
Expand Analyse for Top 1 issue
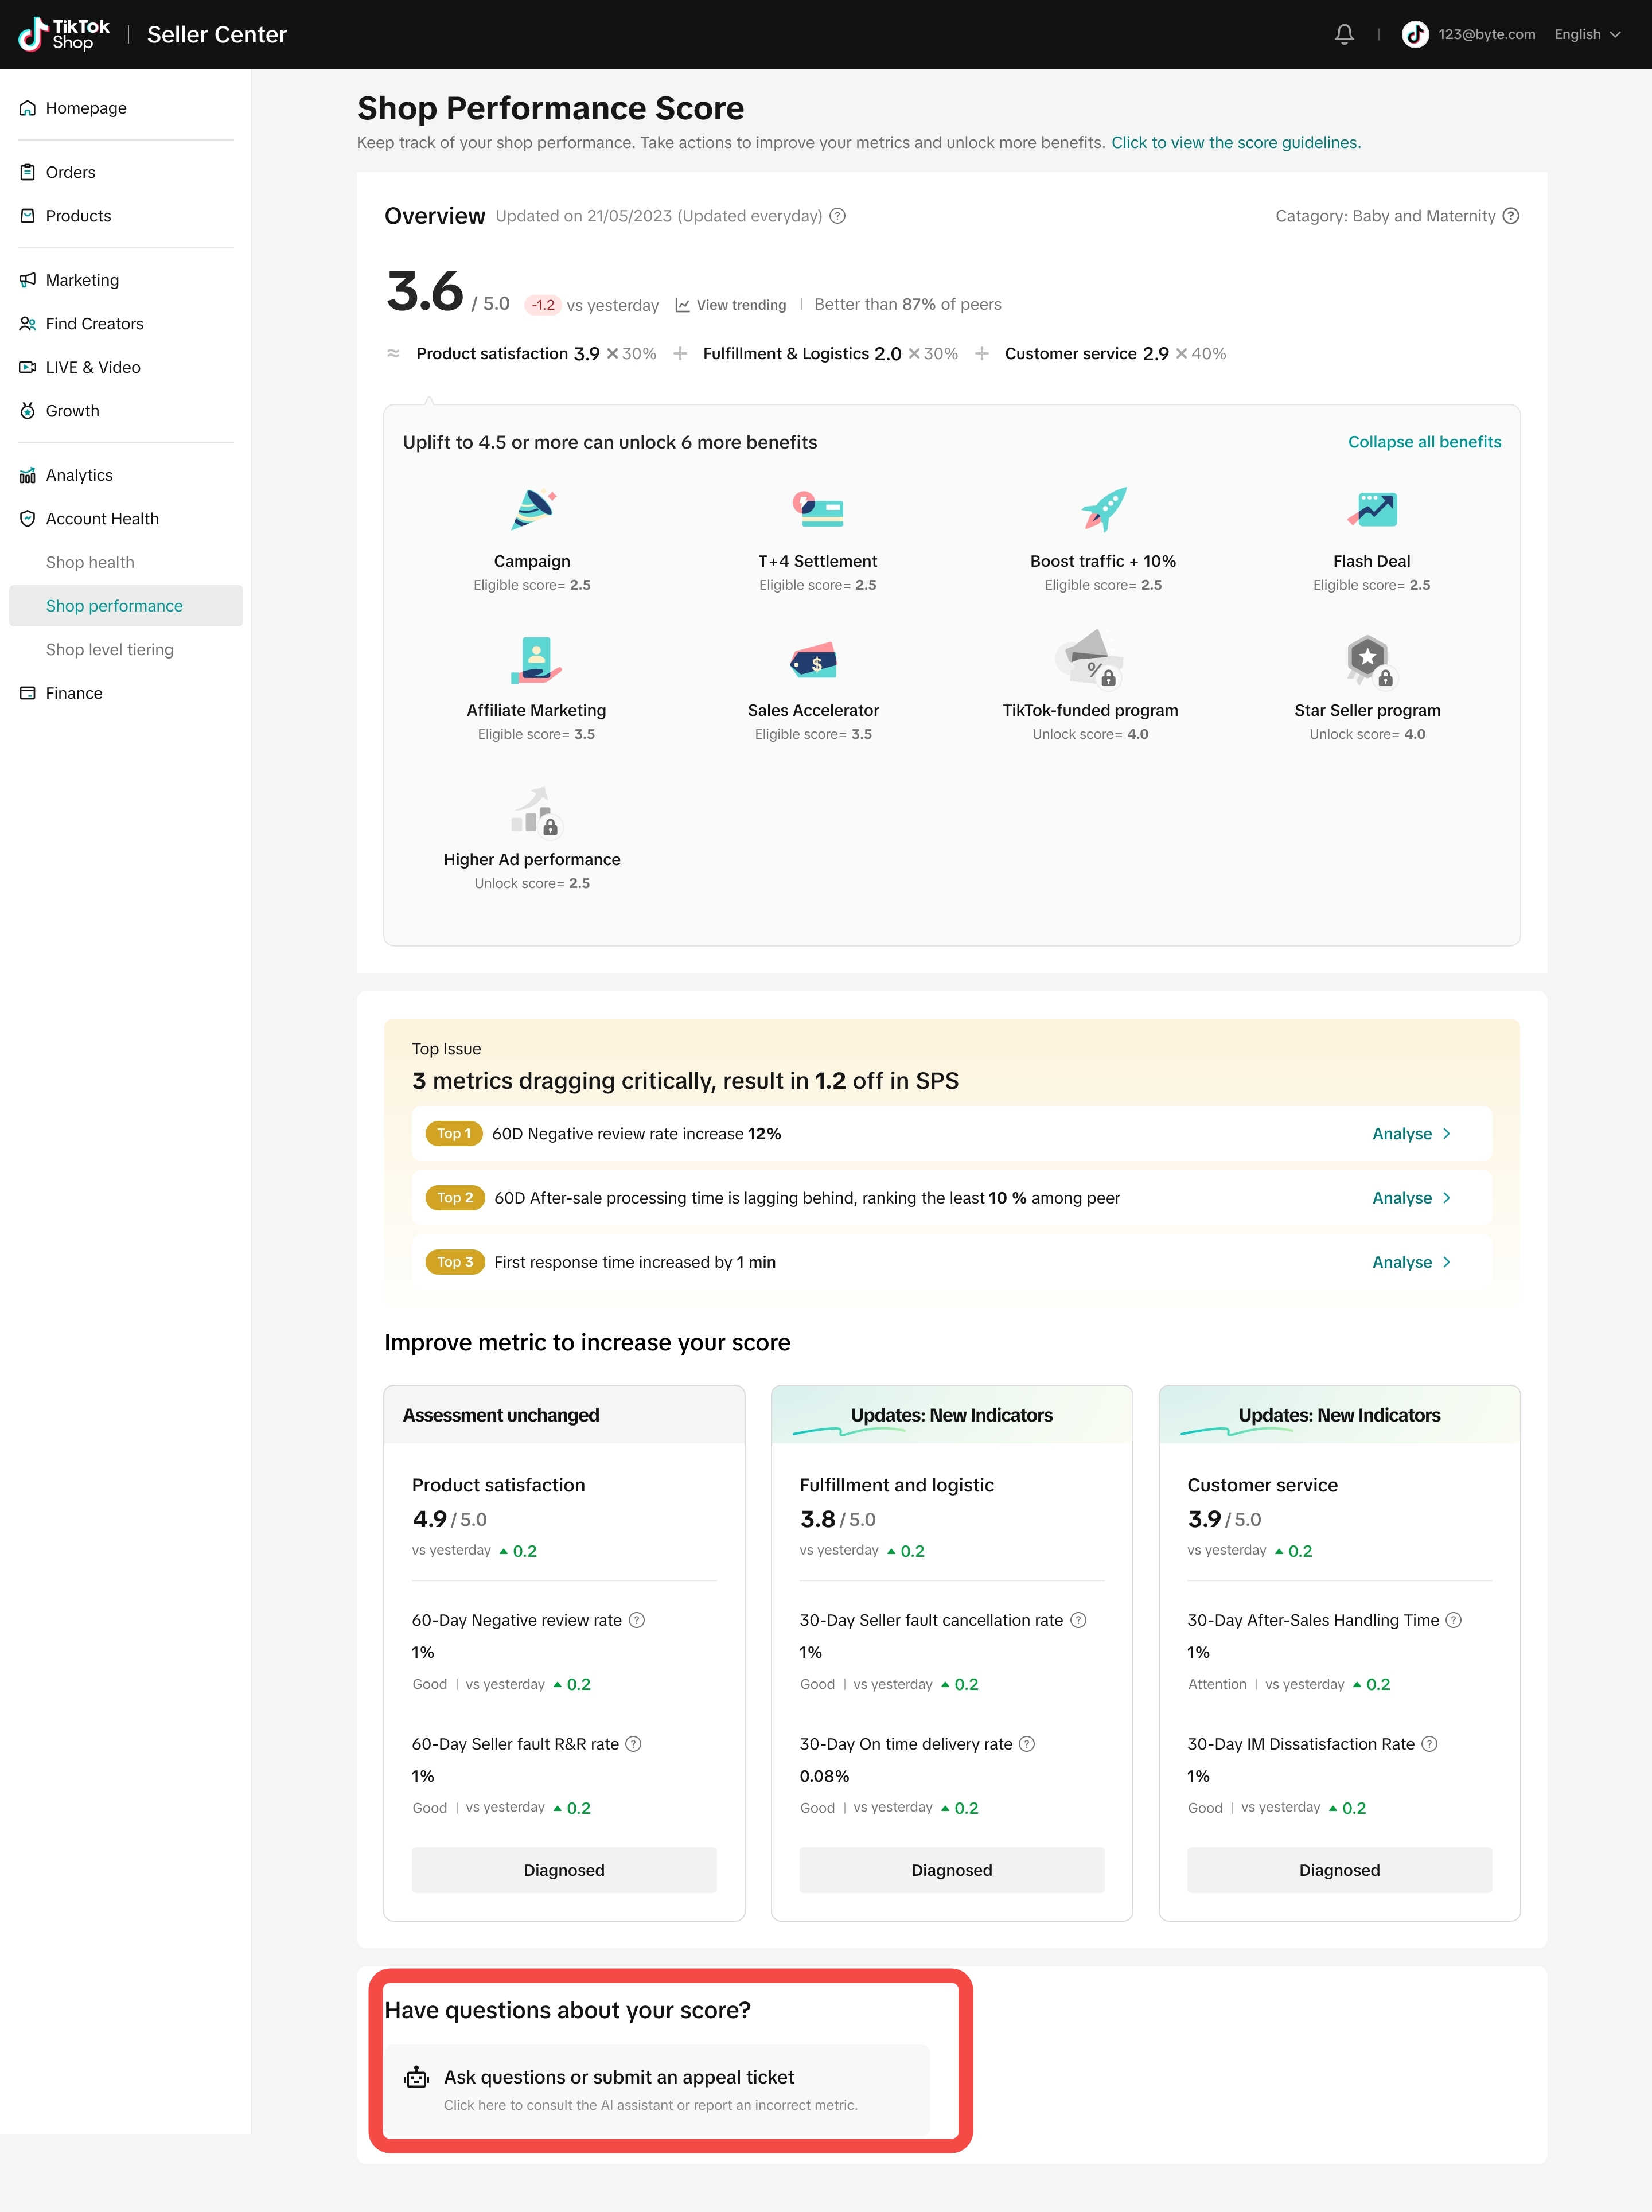1411,1134
